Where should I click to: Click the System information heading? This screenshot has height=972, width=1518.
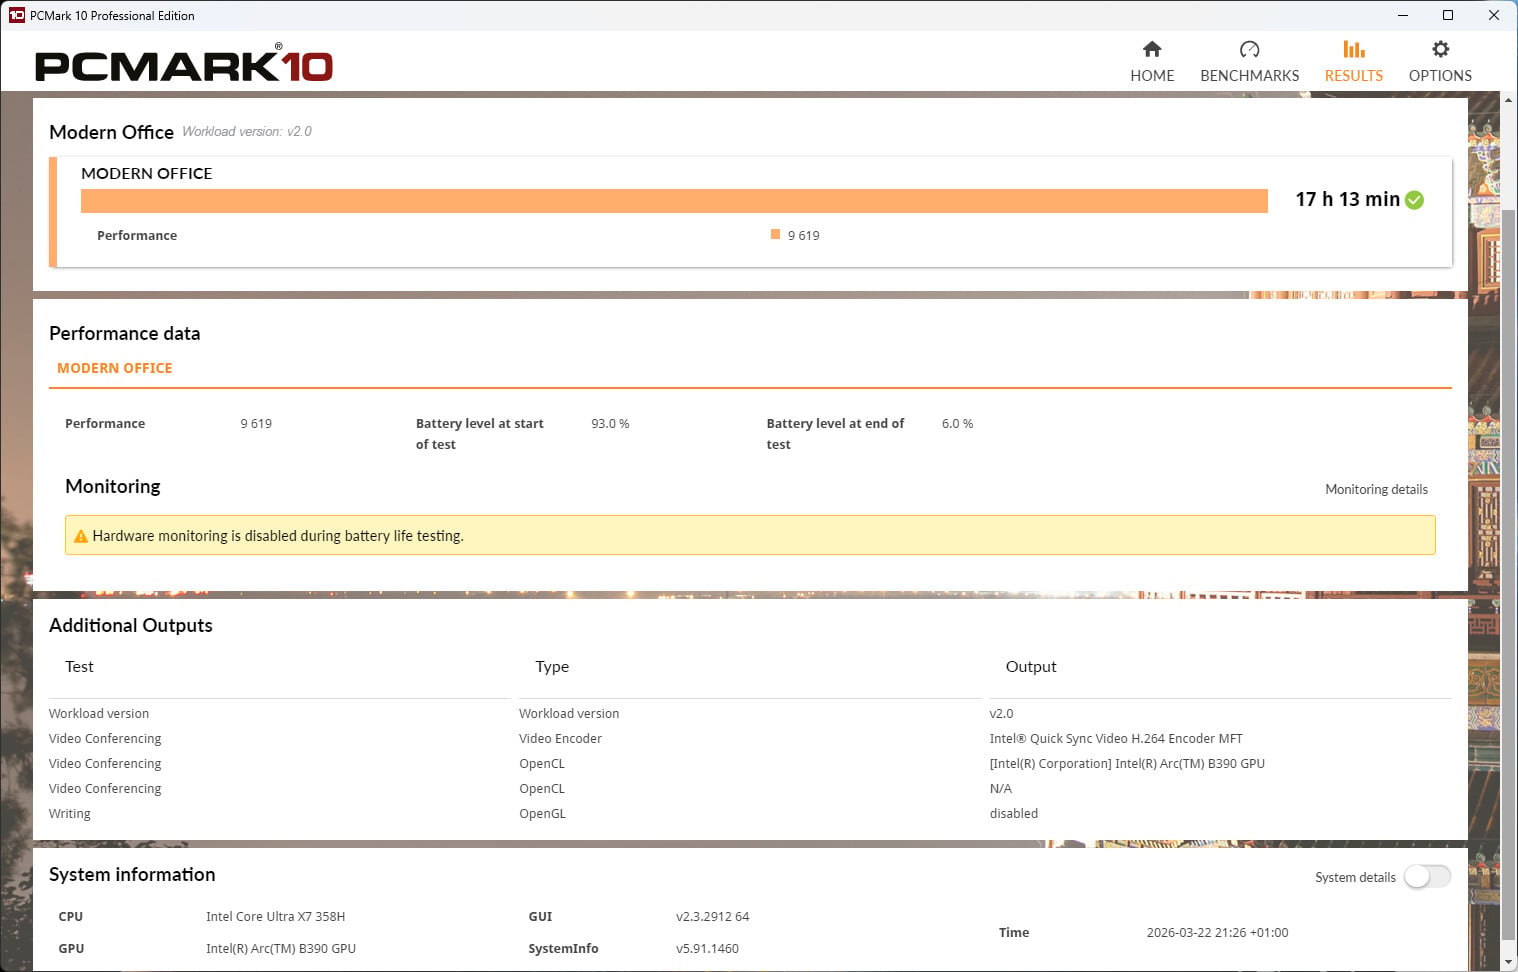(132, 875)
